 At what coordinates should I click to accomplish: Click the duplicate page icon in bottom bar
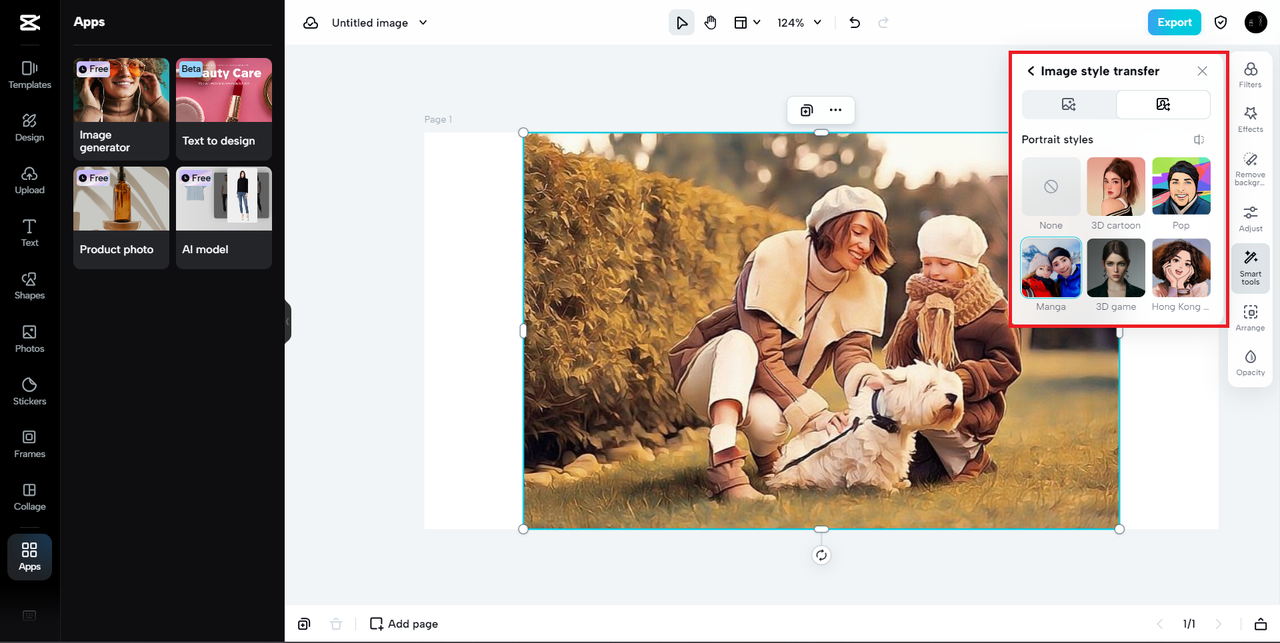[x=304, y=624]
